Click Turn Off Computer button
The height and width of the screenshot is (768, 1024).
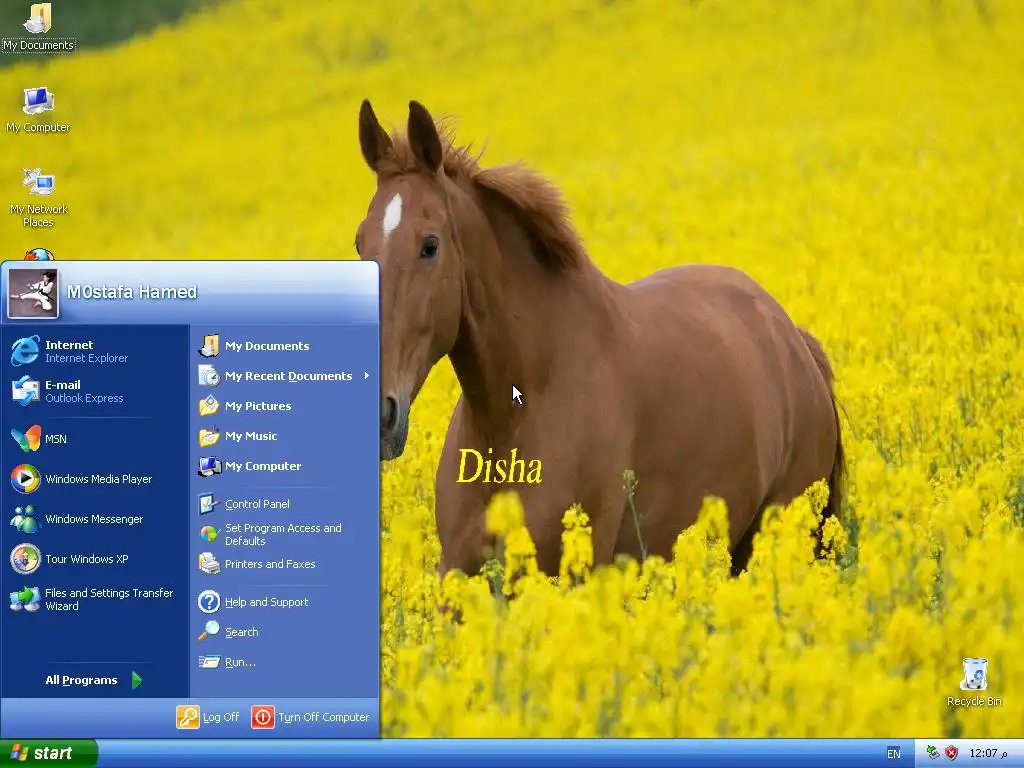click(311, 716)
